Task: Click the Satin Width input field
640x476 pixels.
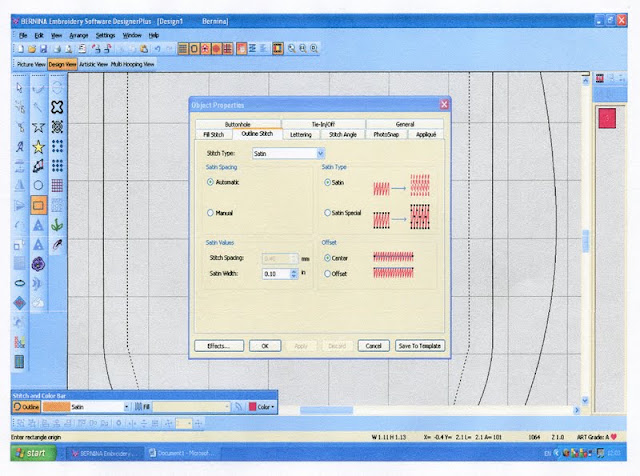Action: point(276,274)
